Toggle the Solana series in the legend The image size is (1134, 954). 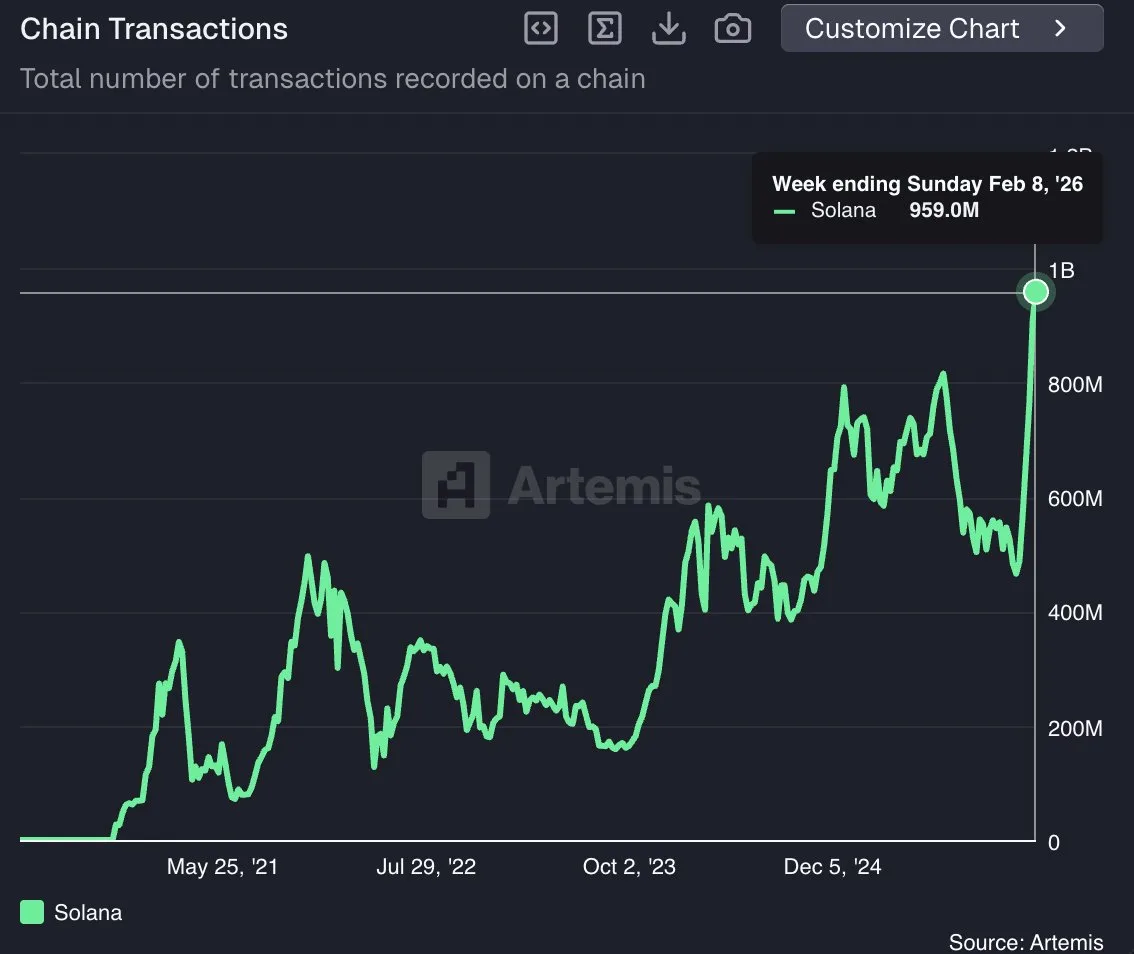click(70, 912)
